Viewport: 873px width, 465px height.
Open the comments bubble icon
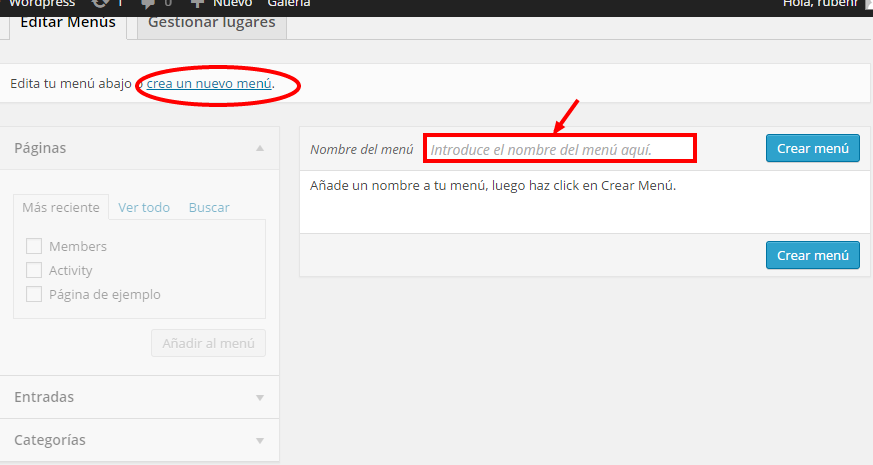[148, 3]
